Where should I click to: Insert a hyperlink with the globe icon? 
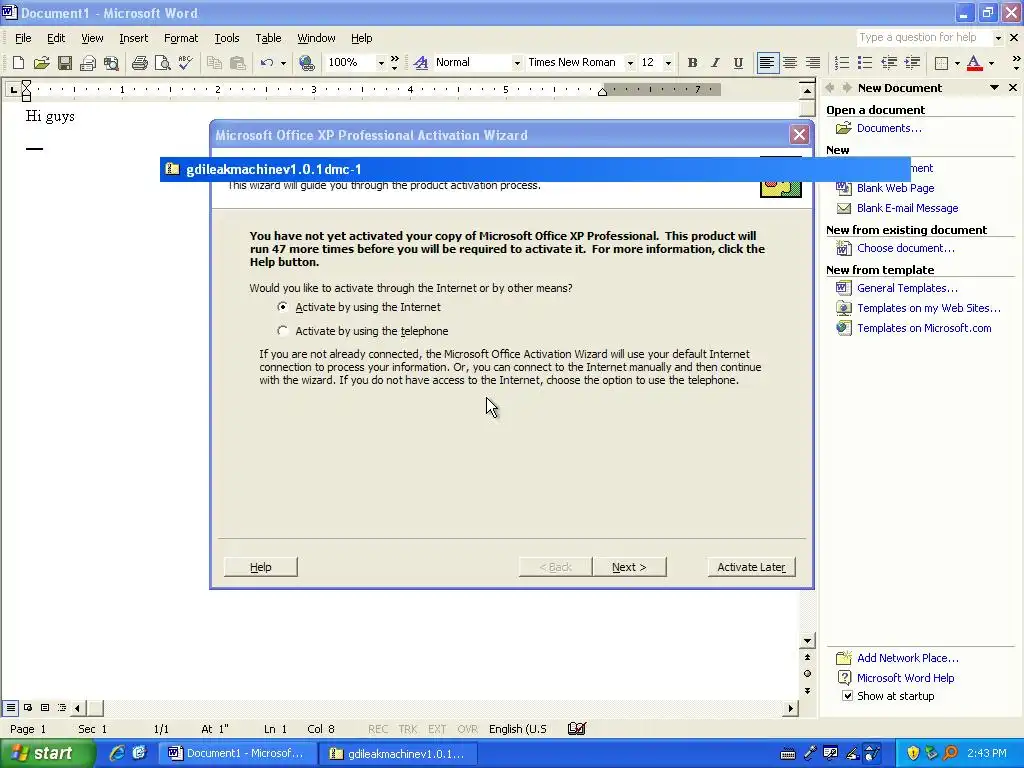[306, 63]
